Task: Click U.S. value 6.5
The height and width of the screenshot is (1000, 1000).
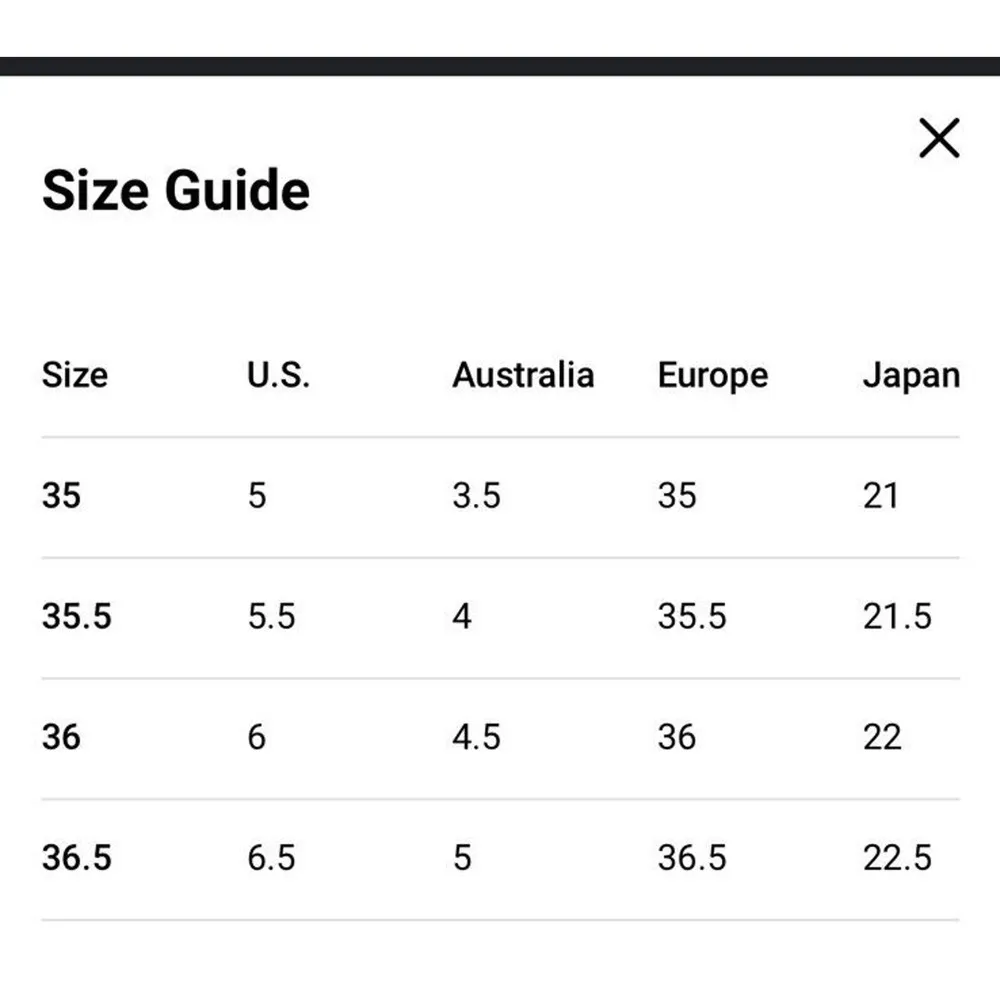Action: point(272,858)
